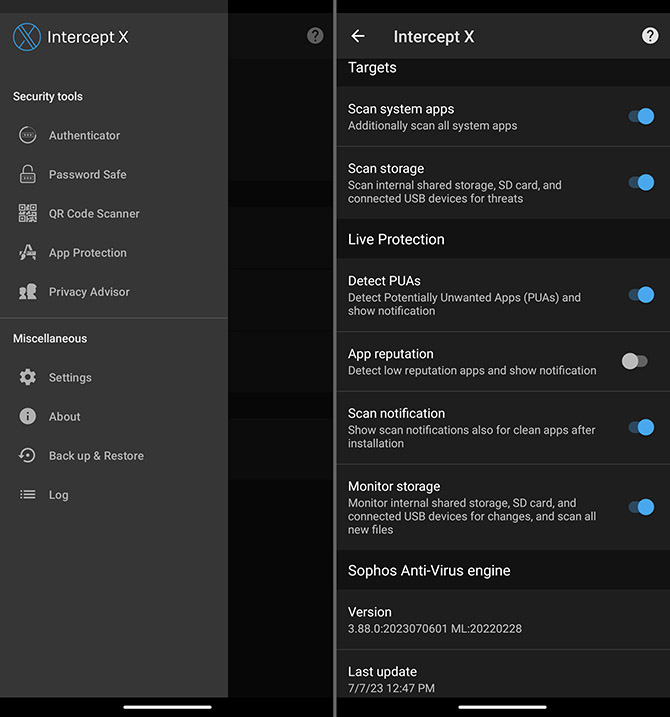
Task: Tap the QR Code Scanner icon
Action: tap(27, 214)
